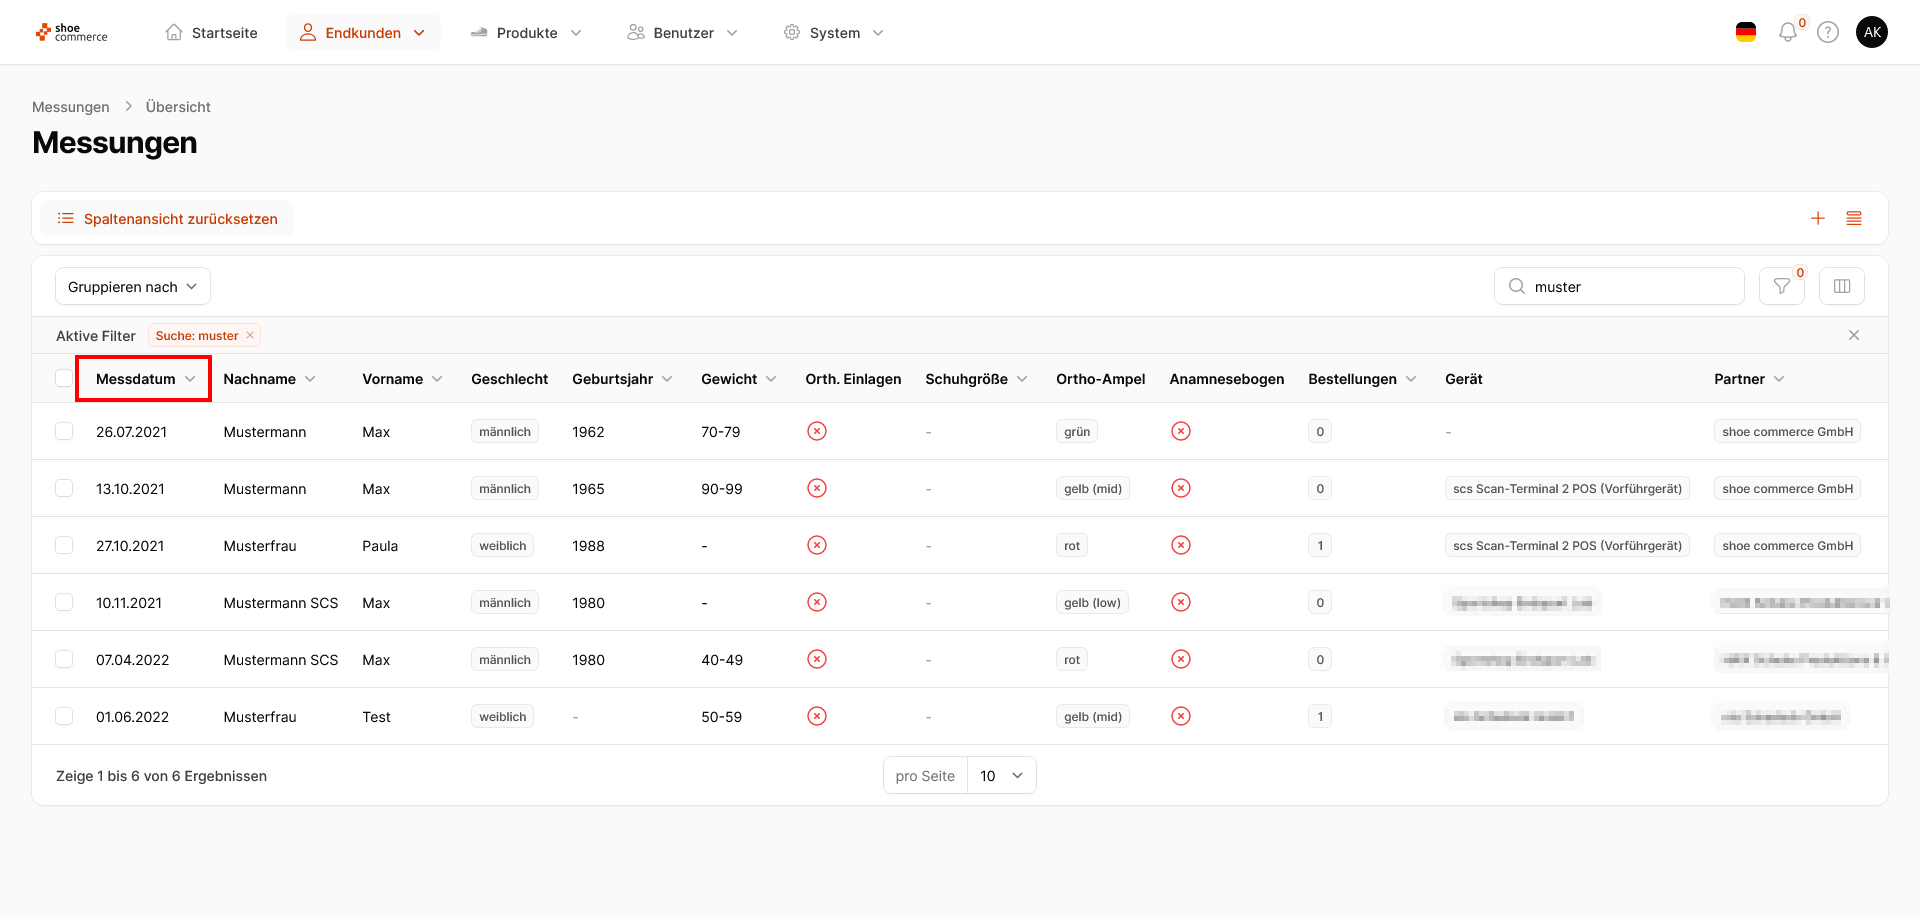Click the help question mark icon
This screenshot has width=1920, height=919.
1828,33
